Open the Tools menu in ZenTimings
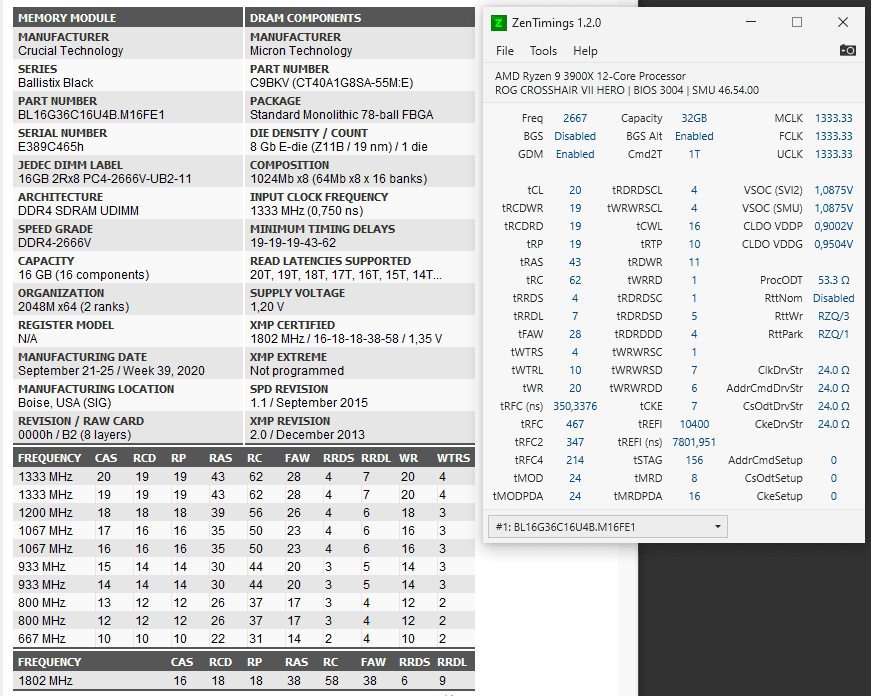 click(543, 51)
